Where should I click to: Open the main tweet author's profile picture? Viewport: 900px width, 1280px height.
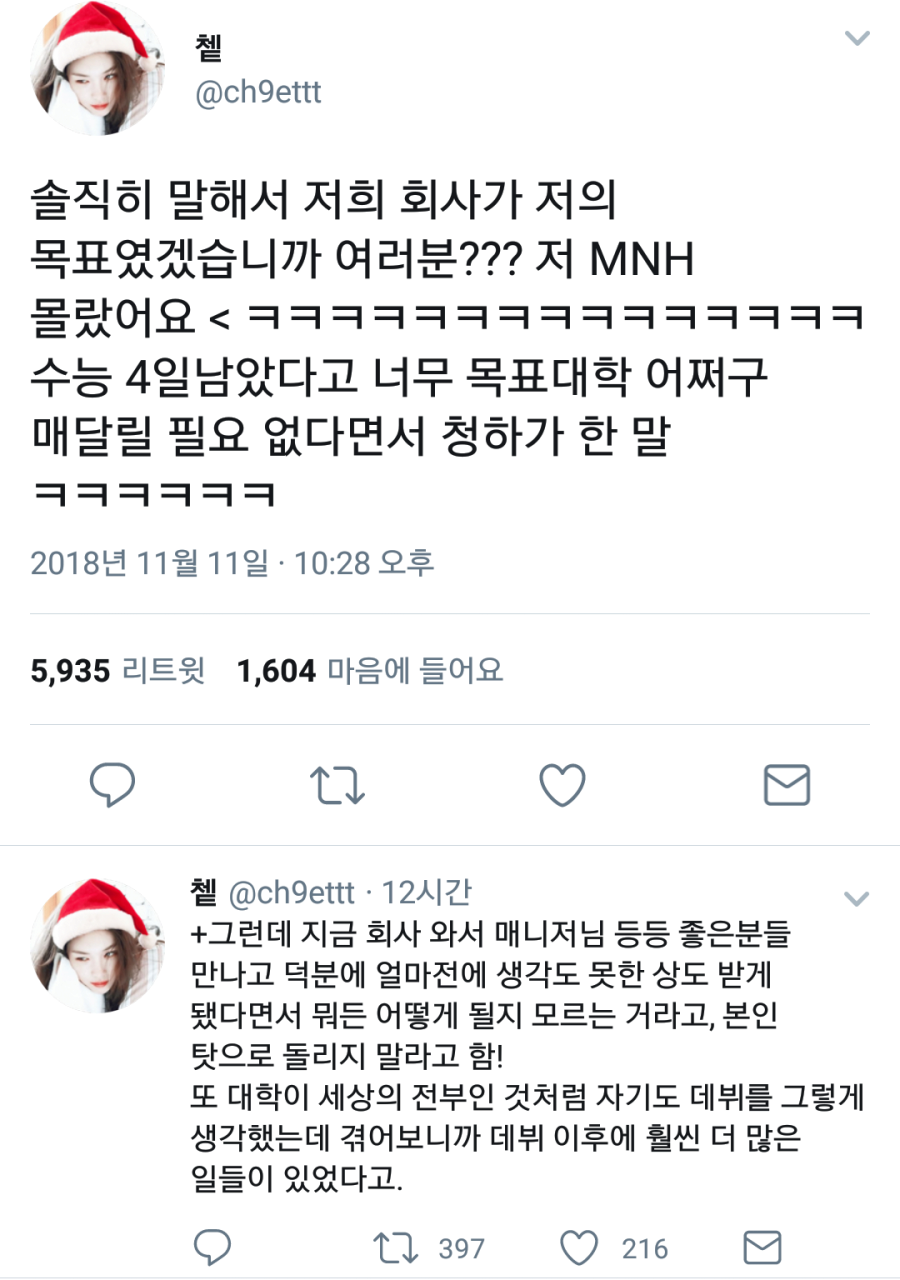pyautogui.click(x=97, y=69)
